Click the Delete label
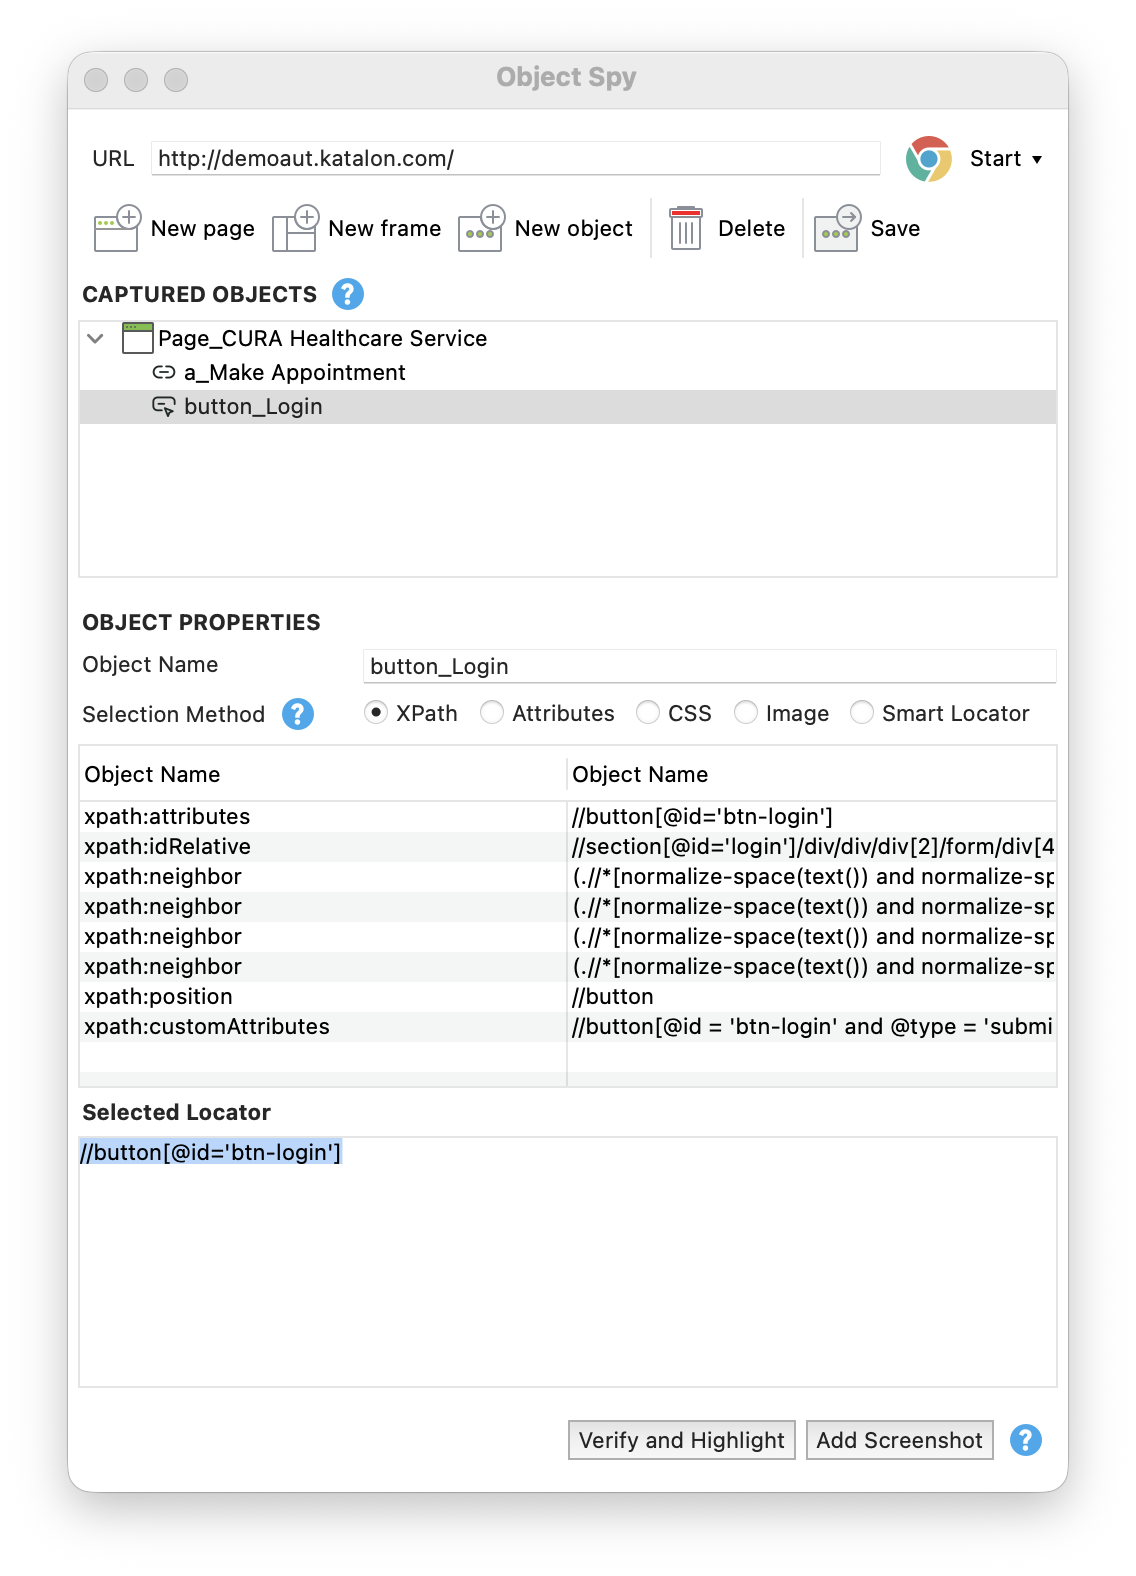1136x1576 pixels. pos(752,229)
